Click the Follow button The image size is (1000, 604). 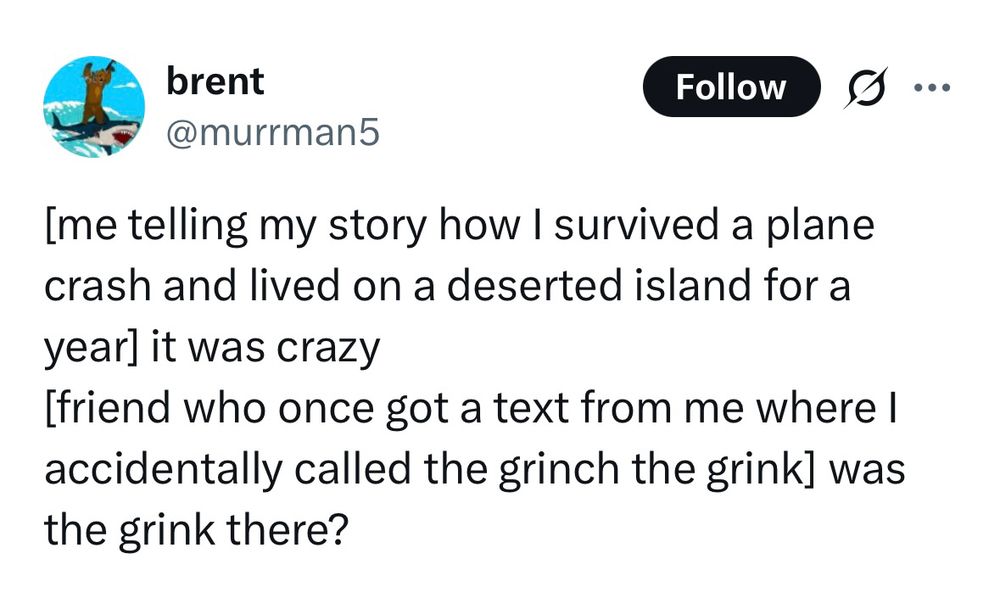pyautogui.click(x=730, y=87)
